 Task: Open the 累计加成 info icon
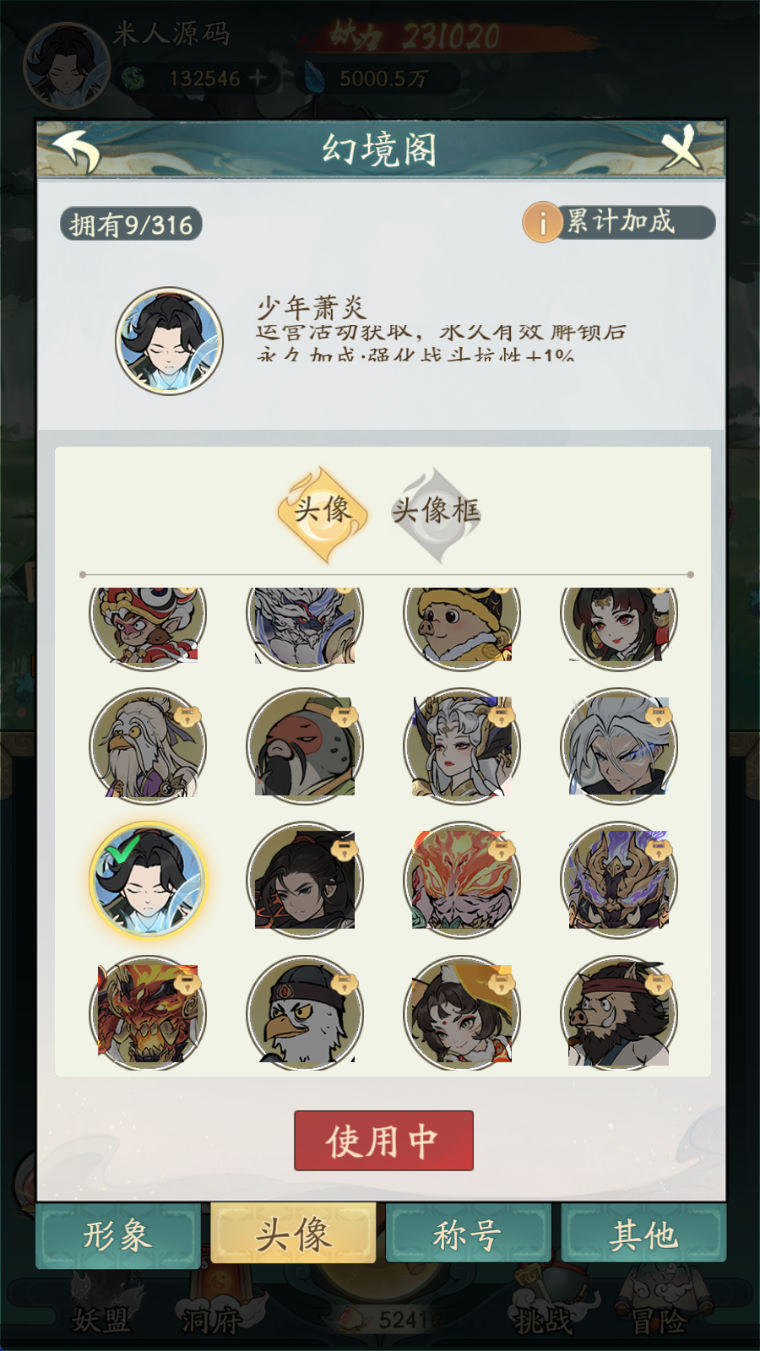pyautogui.click(x=543, y=223)
